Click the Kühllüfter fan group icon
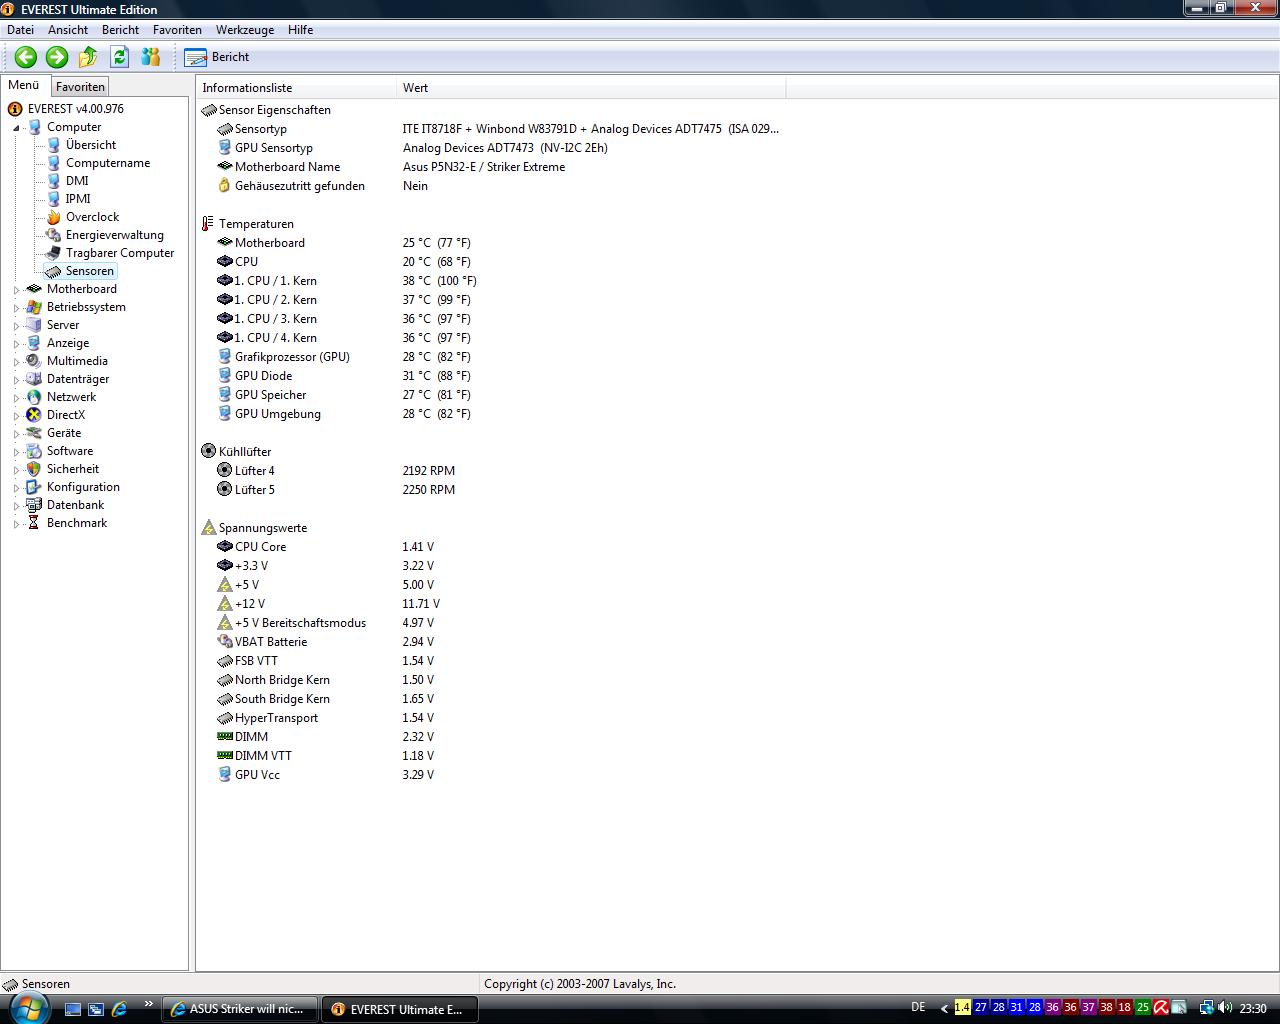The height and width of the screenshot is (1024, 1280). tap(208, 452)
